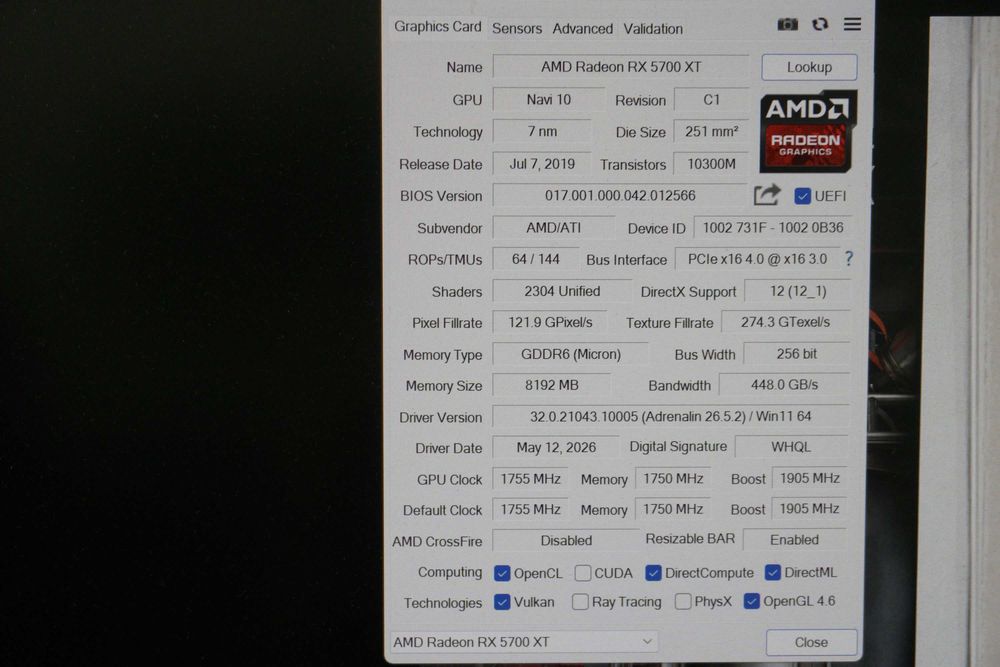Take a screenshot with the camera icon
Viewport: 1000px width, 667px height.
(788, 24)
